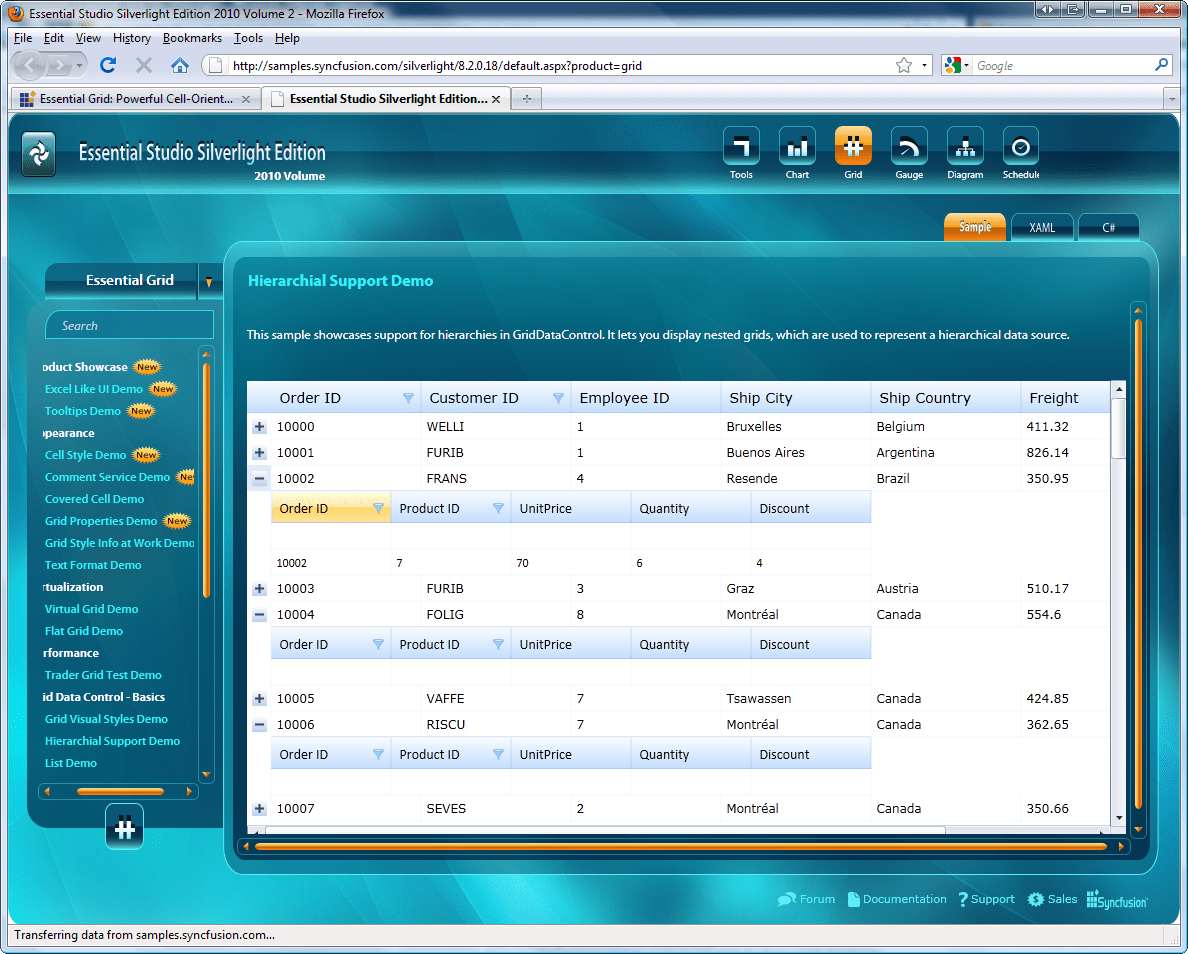
Task: Select the Schedule product icon
Action: tap(1020, 146)
